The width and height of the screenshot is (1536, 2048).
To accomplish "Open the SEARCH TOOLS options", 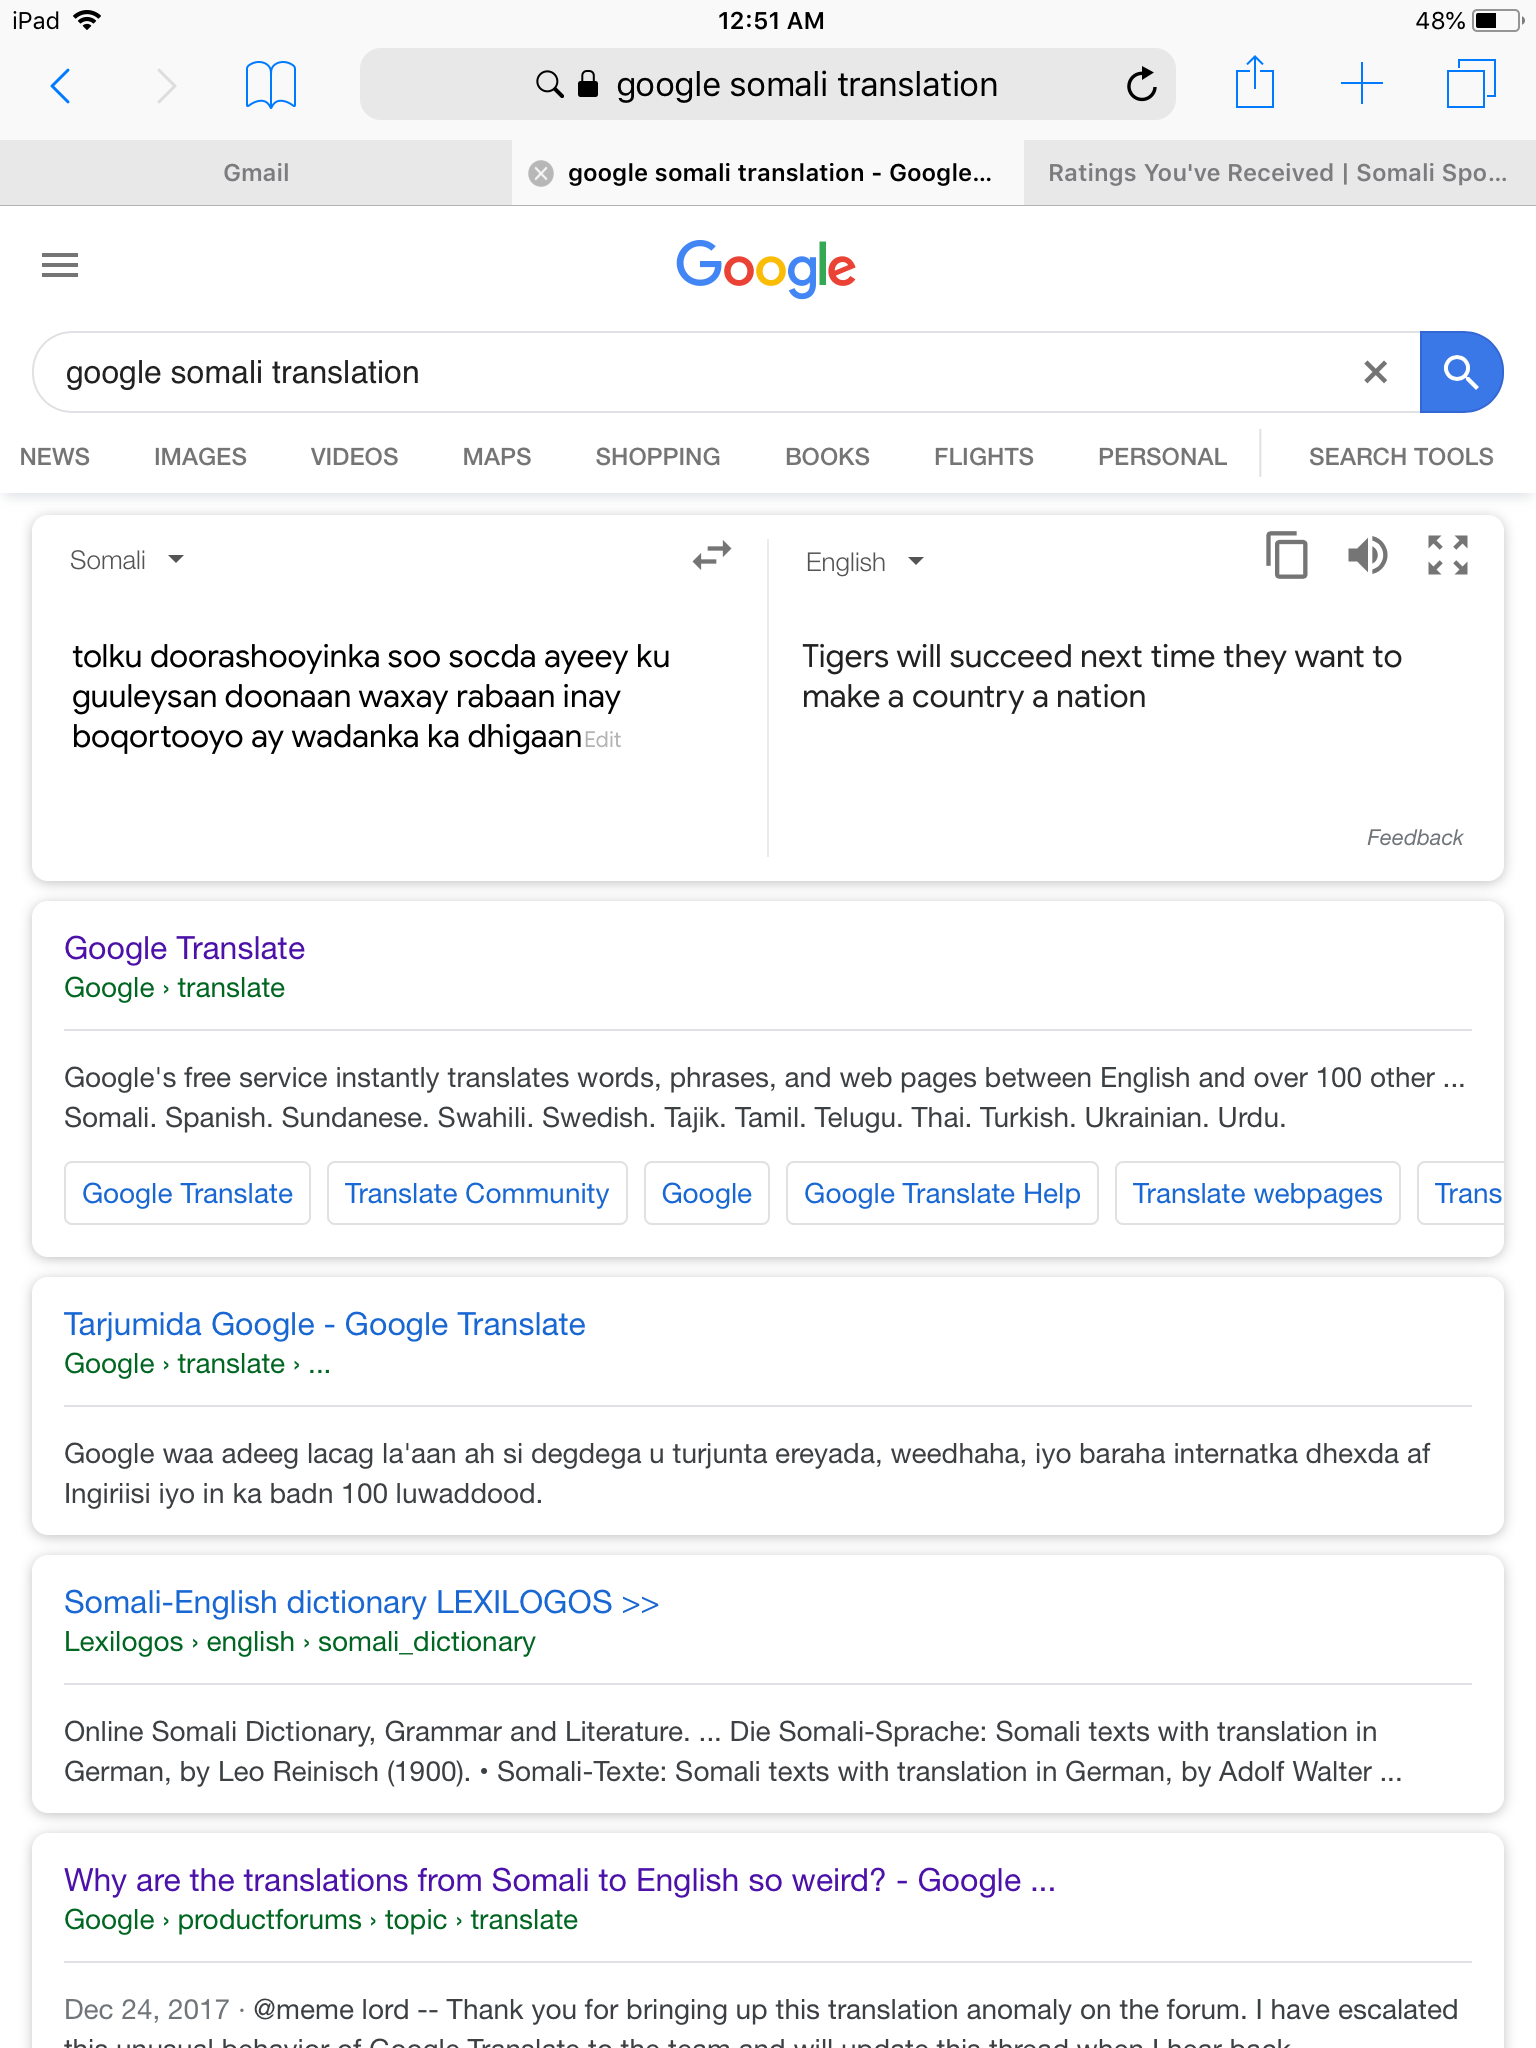I will tap(1400, 457).
